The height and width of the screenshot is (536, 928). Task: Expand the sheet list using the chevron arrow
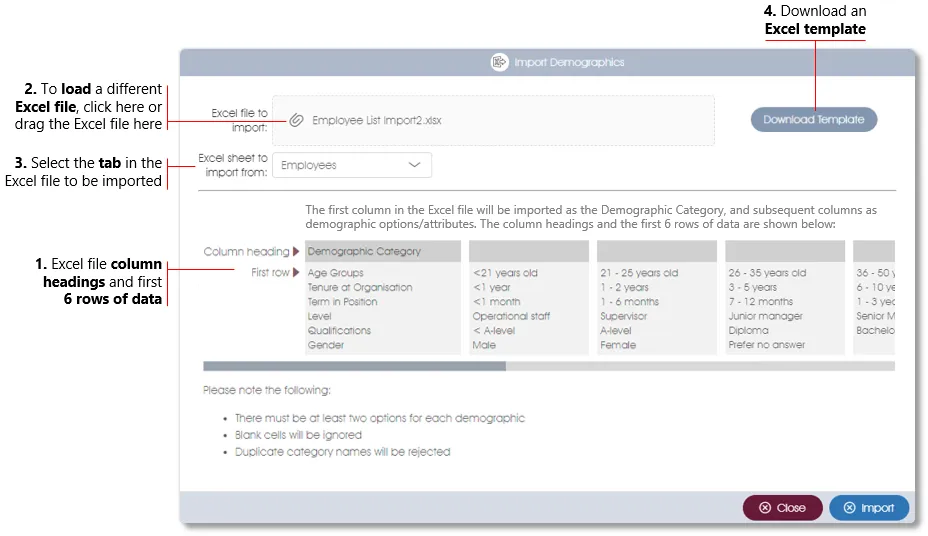pos(415,165)
